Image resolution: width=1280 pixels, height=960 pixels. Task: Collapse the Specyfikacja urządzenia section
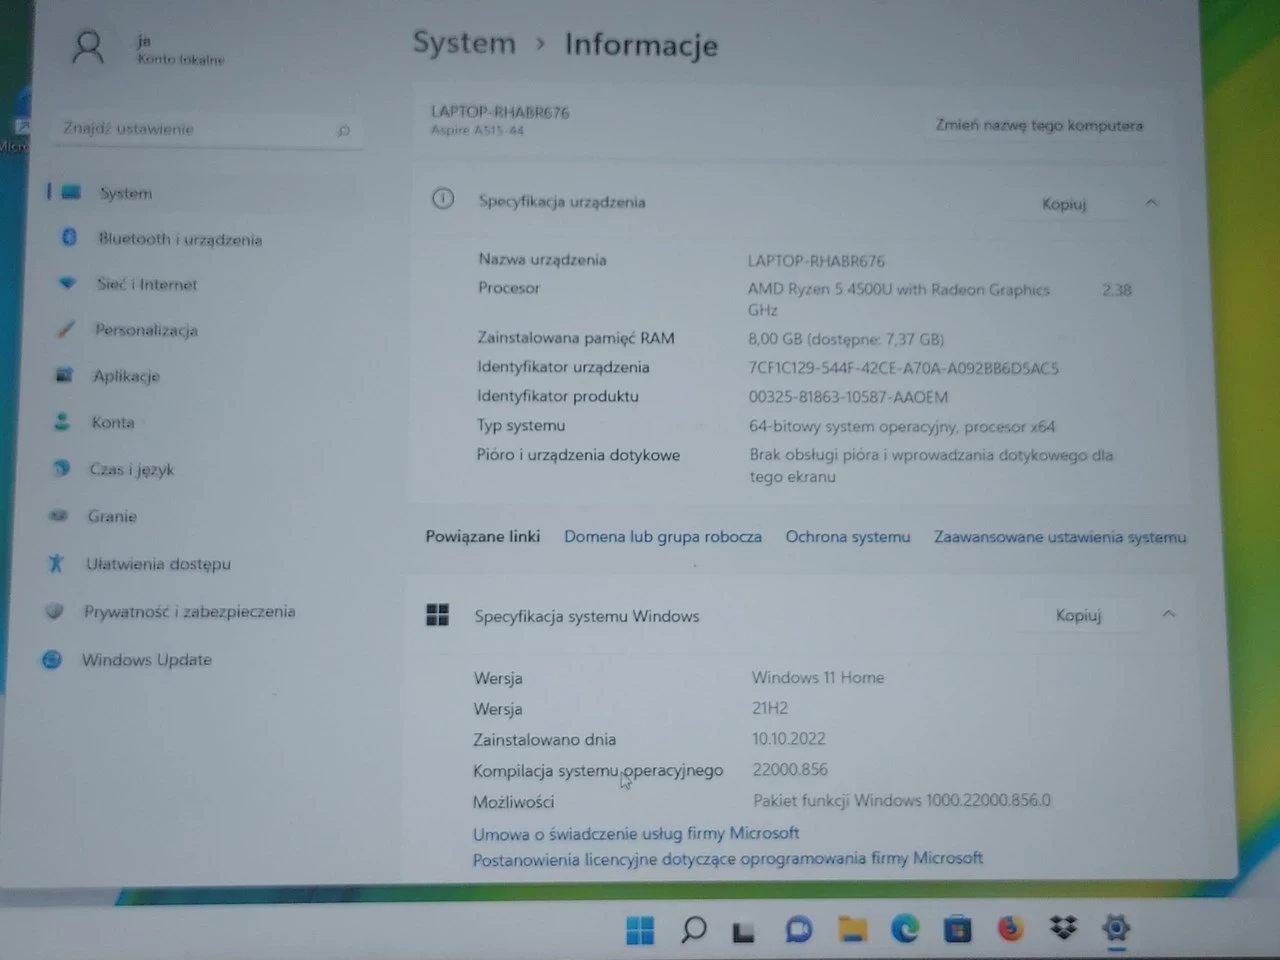(x=1152, y=203)
